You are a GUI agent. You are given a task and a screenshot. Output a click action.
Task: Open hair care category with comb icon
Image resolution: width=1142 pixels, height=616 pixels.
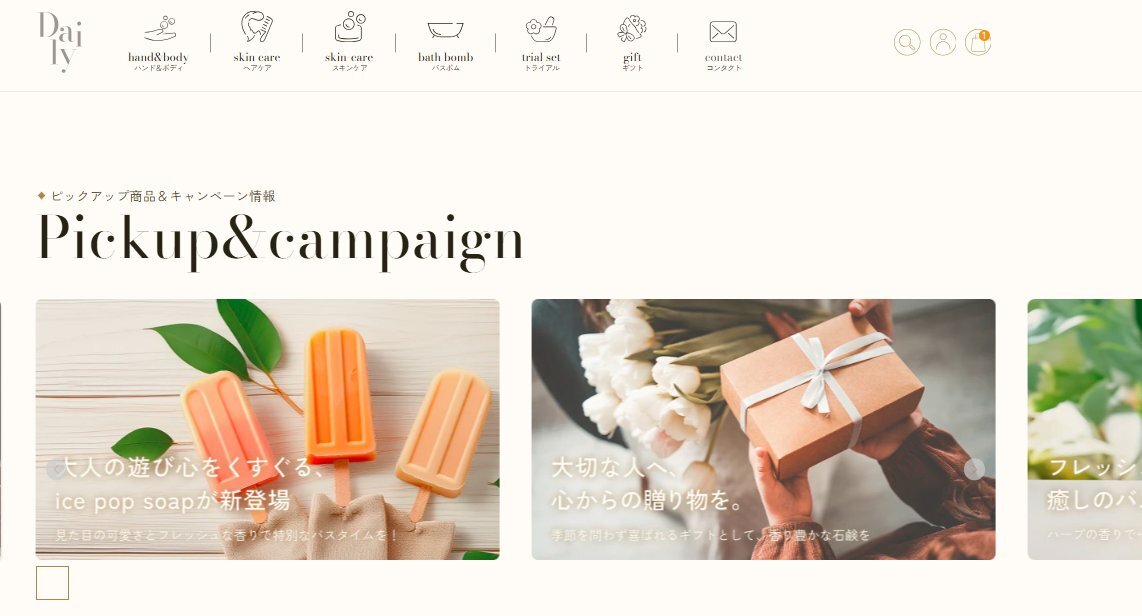[x=257, y=26]
